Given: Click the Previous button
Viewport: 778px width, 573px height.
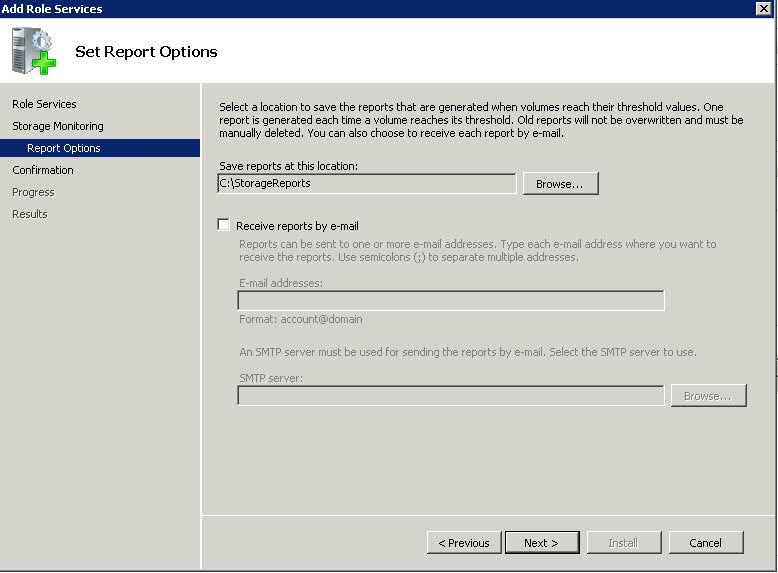Looking at the screenshot, I should [x=464, y=543].
